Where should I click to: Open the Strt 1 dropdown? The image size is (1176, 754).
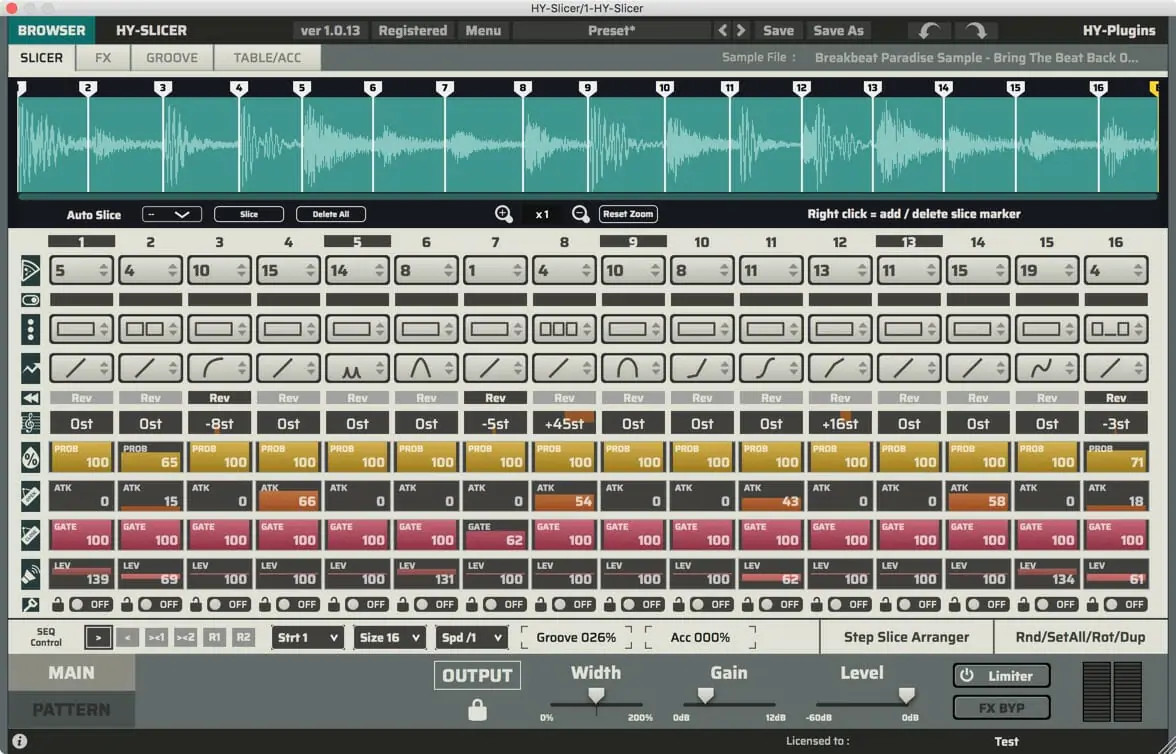308,637
